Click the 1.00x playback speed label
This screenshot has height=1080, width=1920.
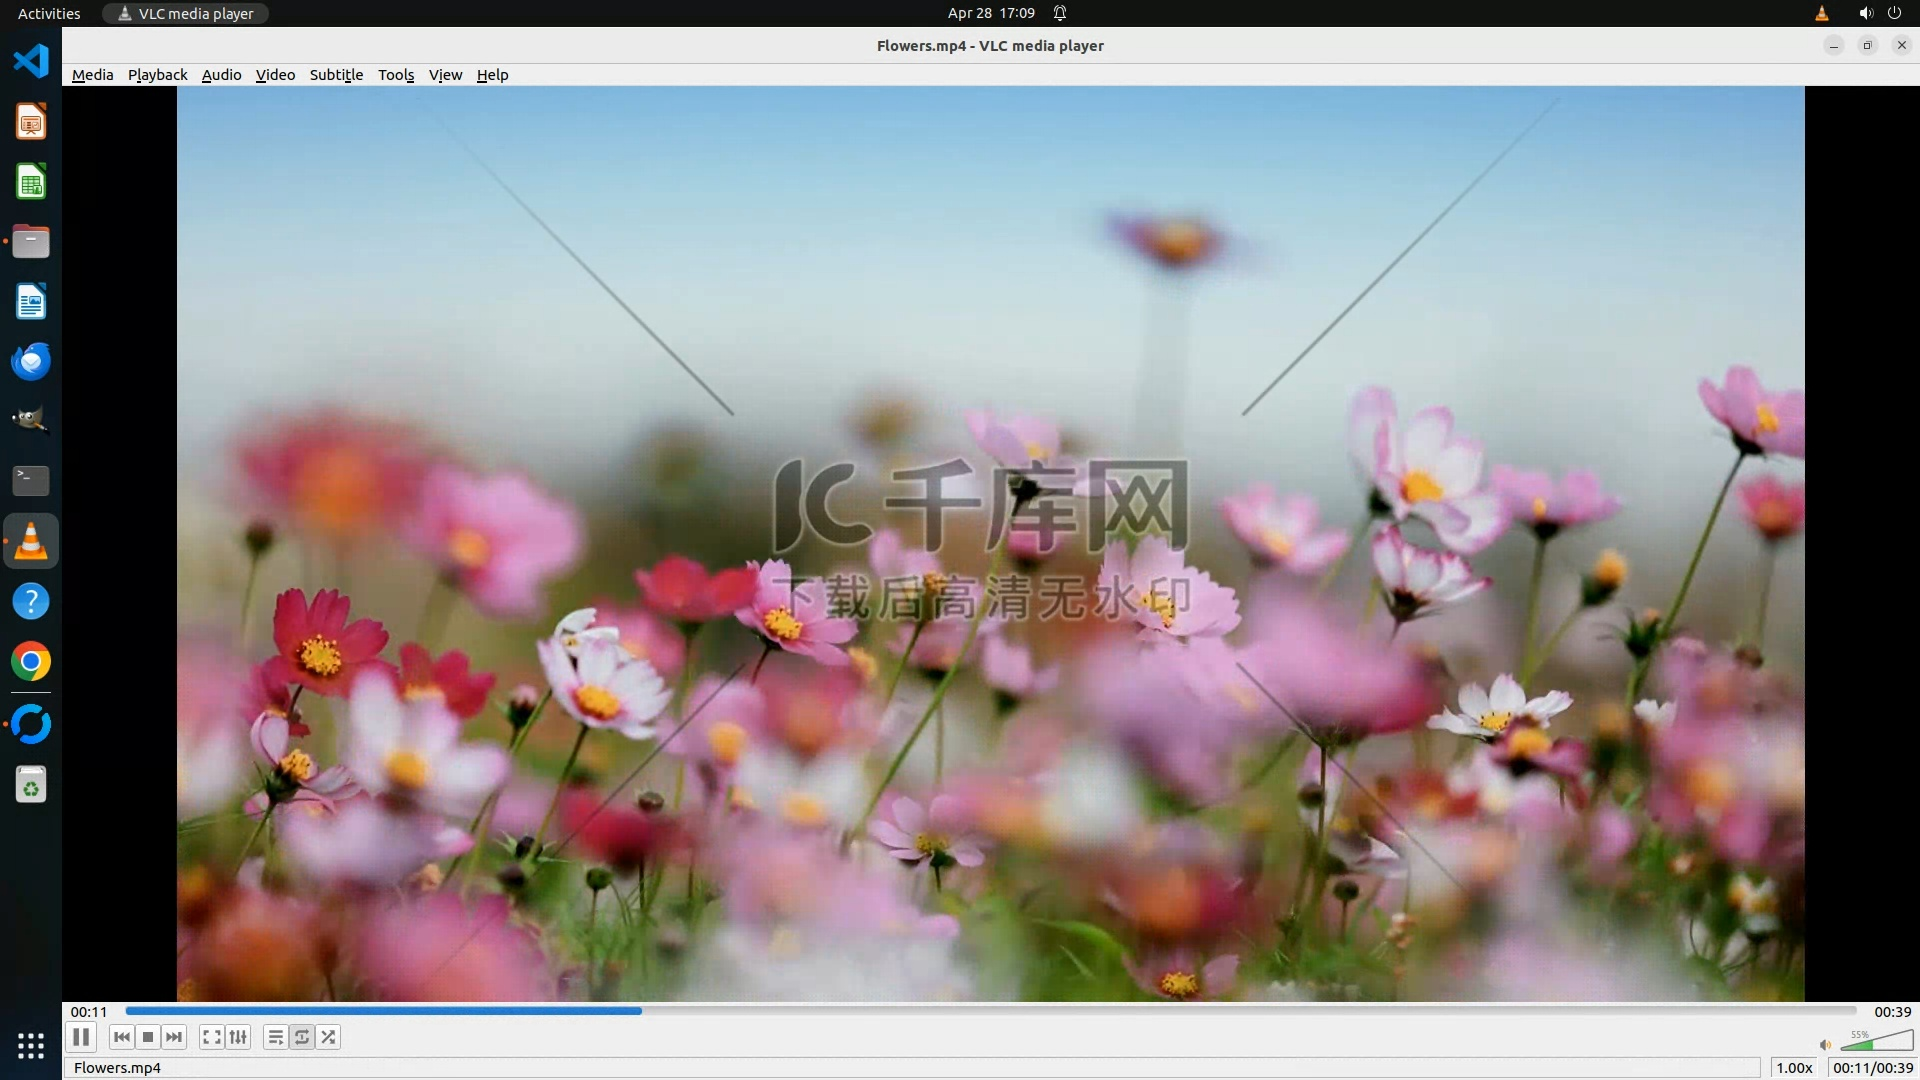(x=1794, y=1067)
